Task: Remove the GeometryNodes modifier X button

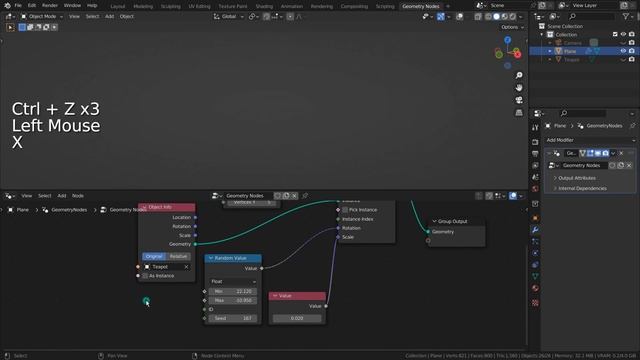Action: [x=621, y=153]
